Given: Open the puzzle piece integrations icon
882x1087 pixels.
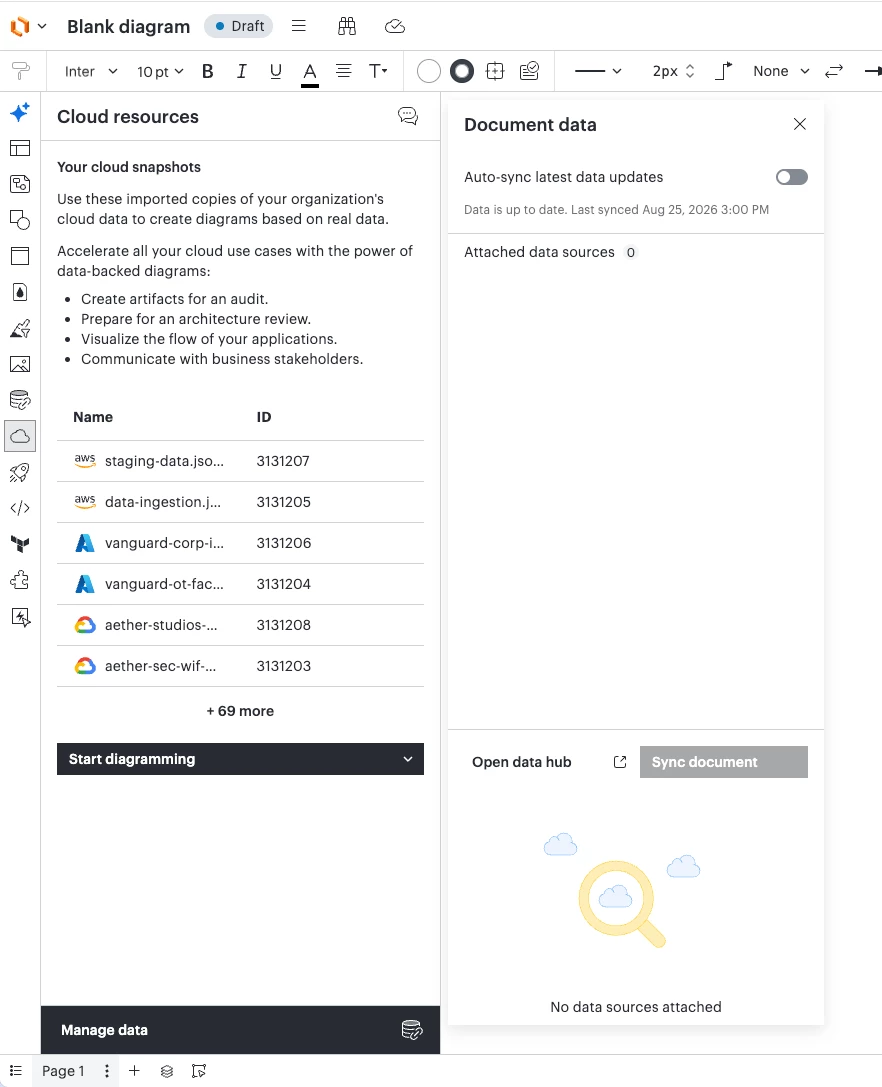Looking at the screenshot, I should click(20, 580).
